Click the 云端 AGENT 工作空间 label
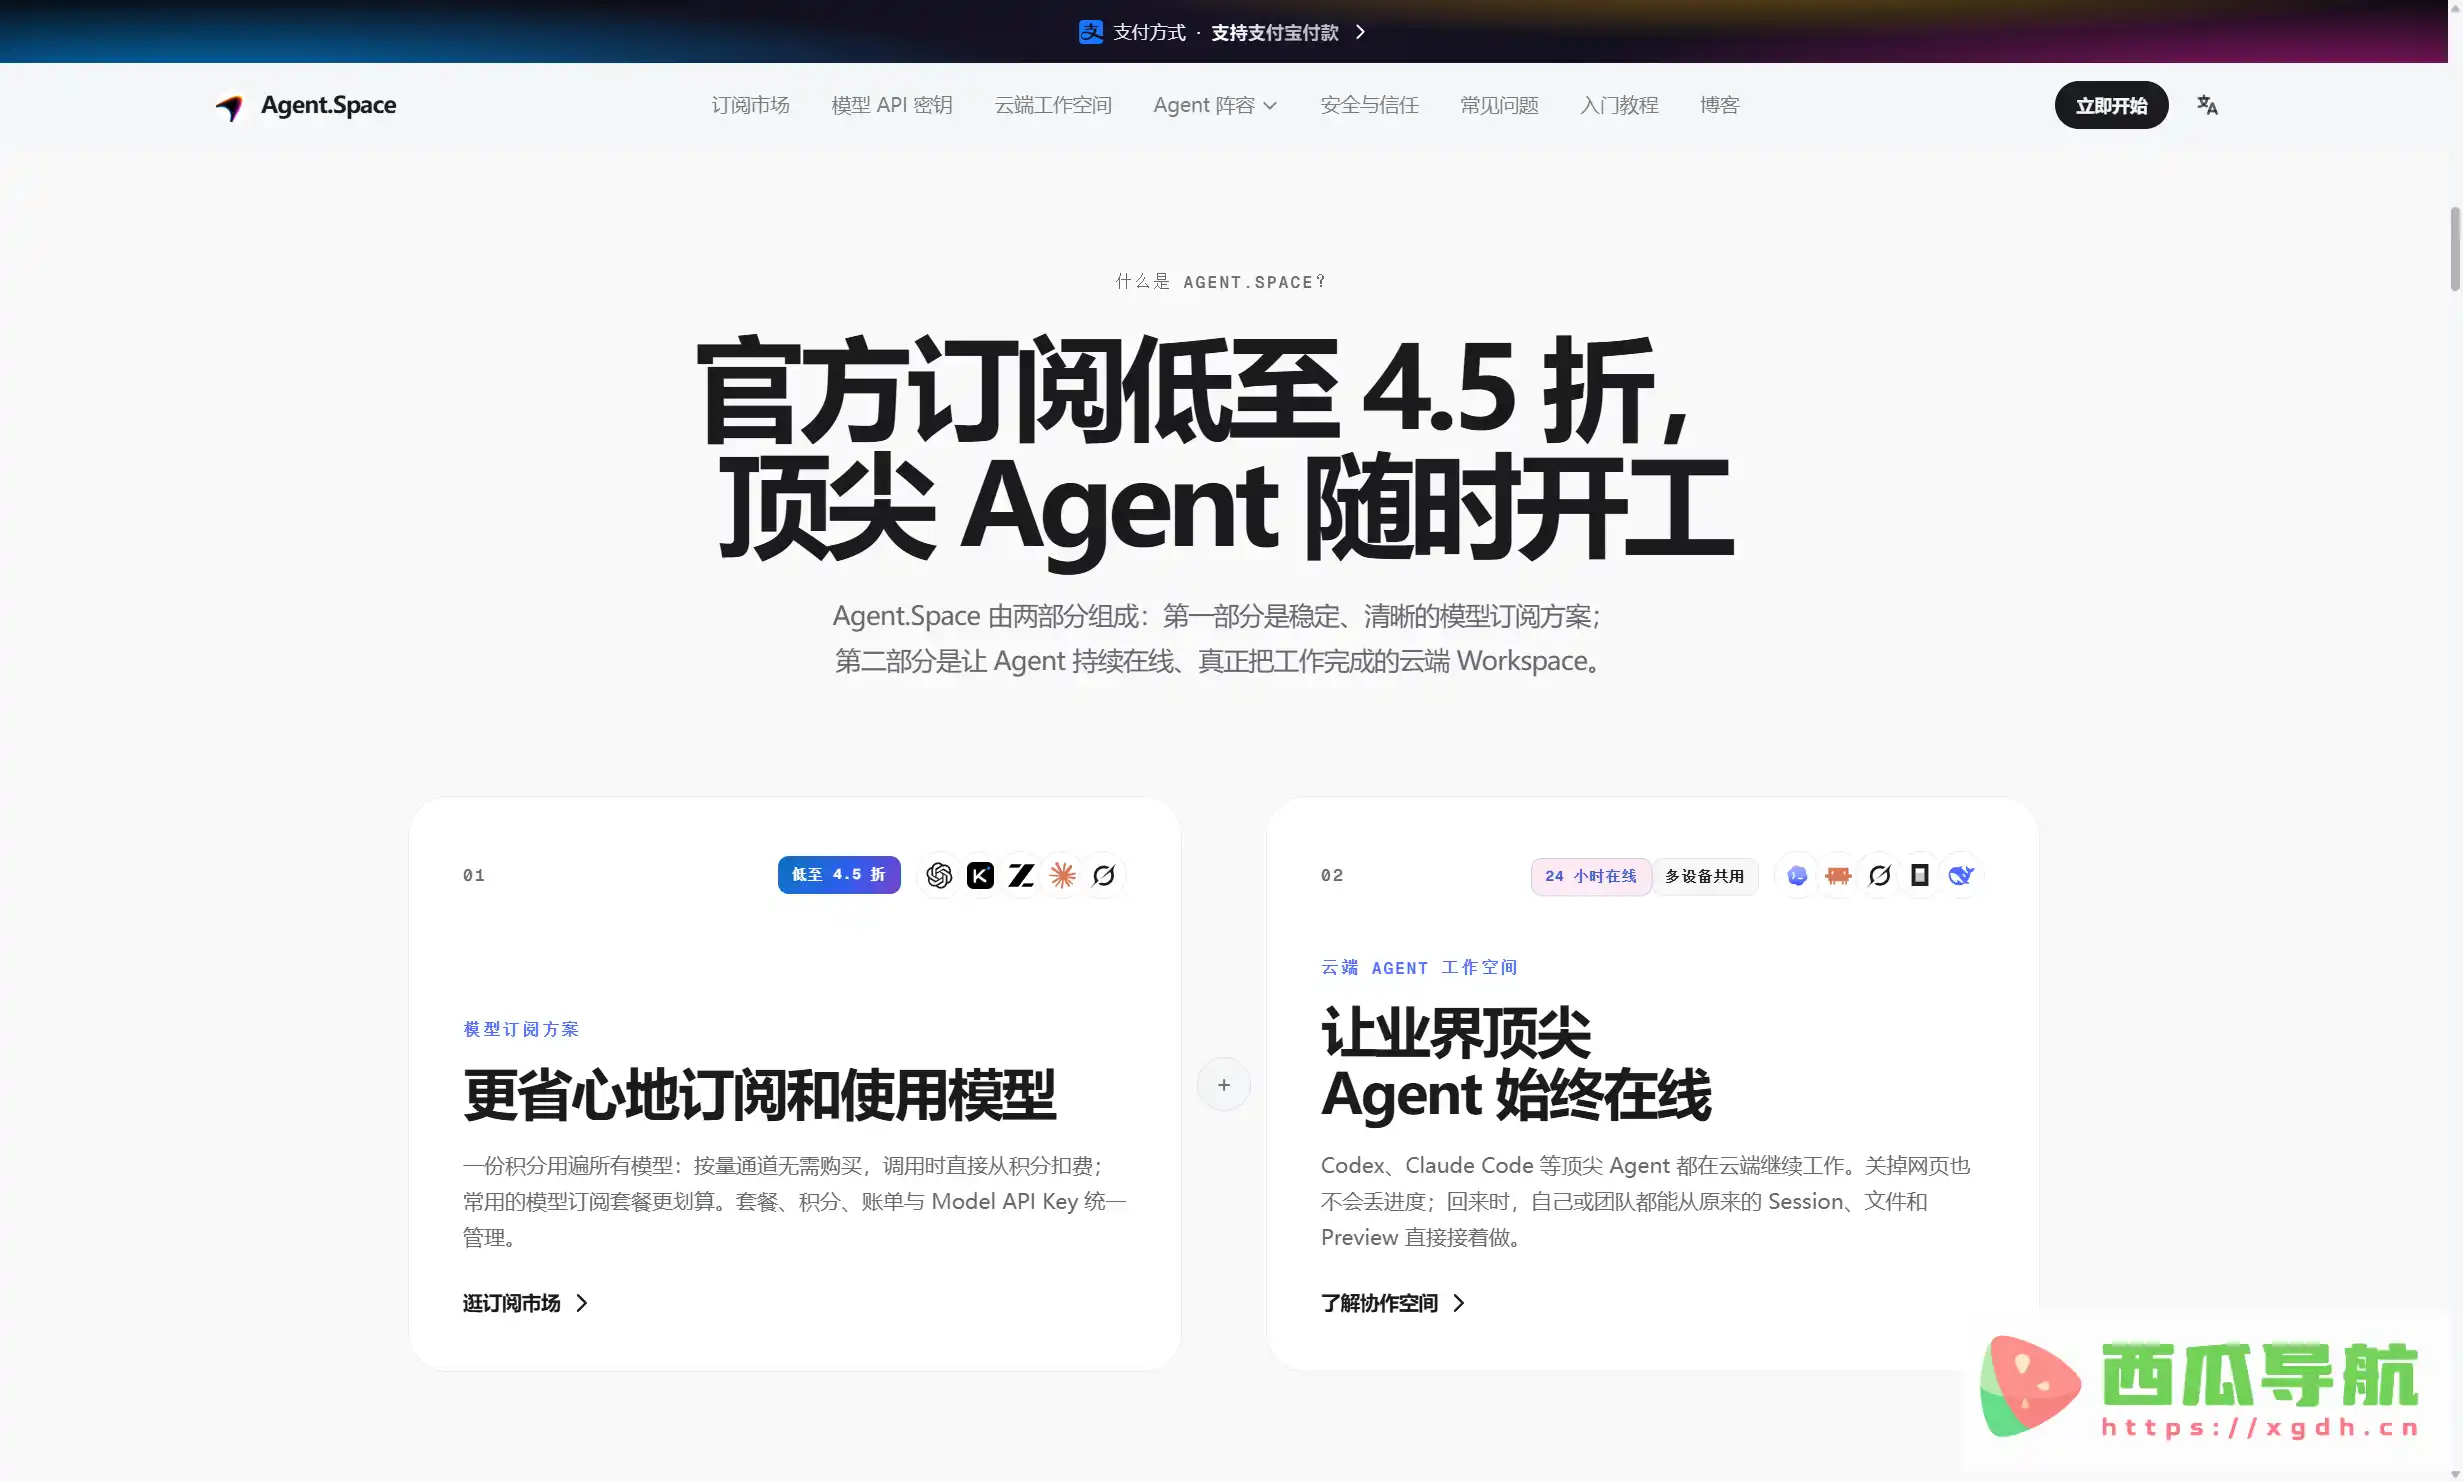Viewport: 2463px width, 1482px height. click(x=1419, y=967)
